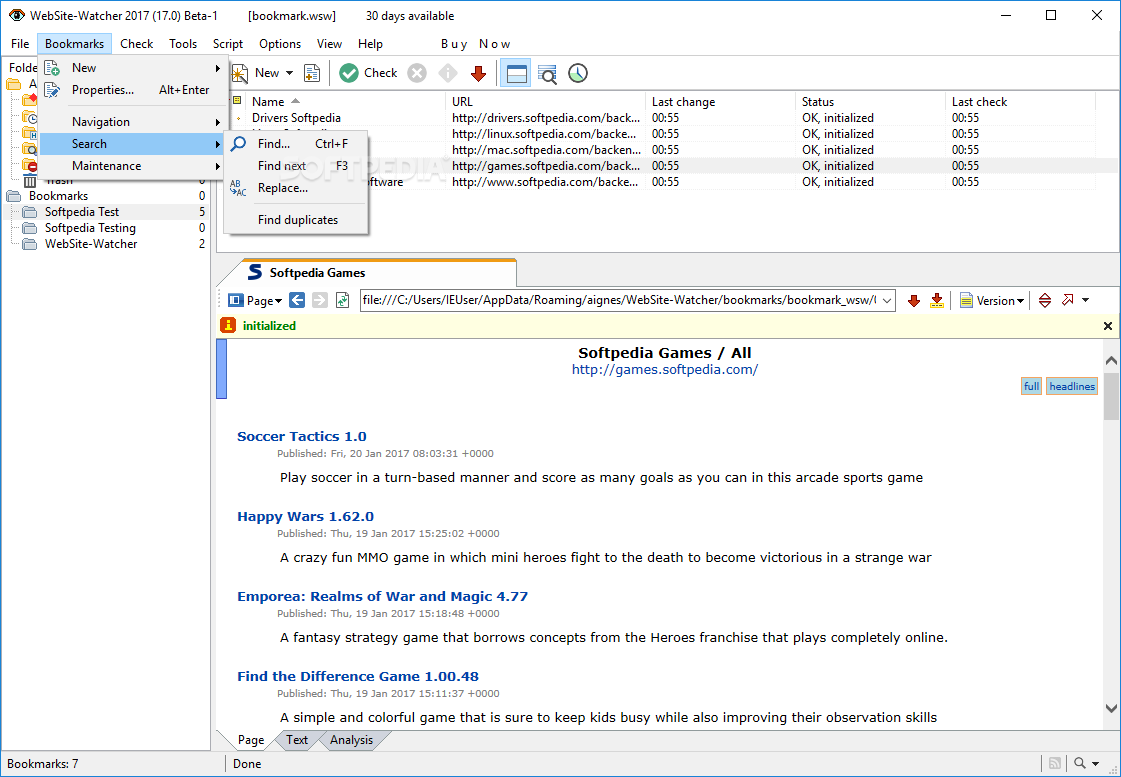Select the WebSite-Watcher folder
This screenshot has height=777, width=1121.
coord(91,244)
